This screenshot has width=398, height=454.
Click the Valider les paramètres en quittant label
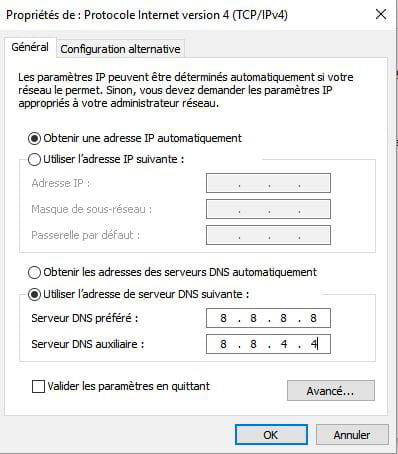point(129,386)
